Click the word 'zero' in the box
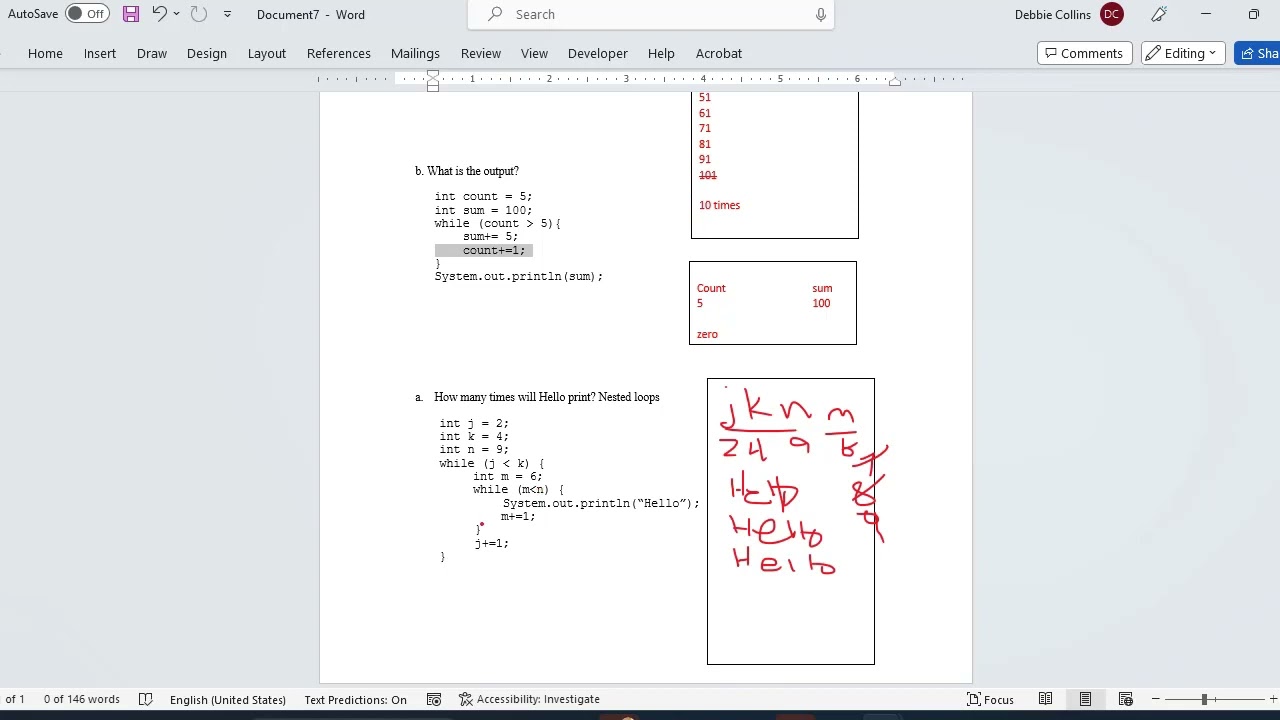1280x720 pixels. tap(707, 334)
